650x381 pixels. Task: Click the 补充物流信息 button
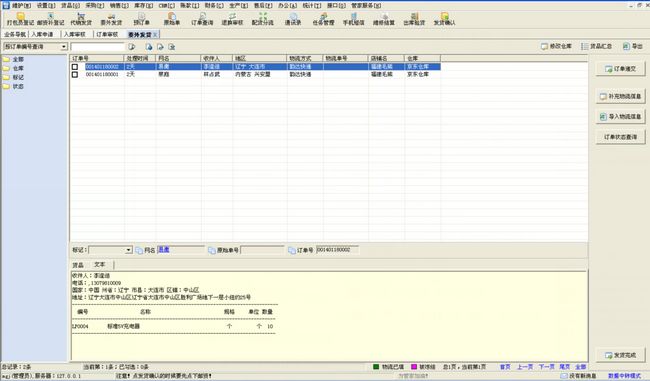coord(620,96)
